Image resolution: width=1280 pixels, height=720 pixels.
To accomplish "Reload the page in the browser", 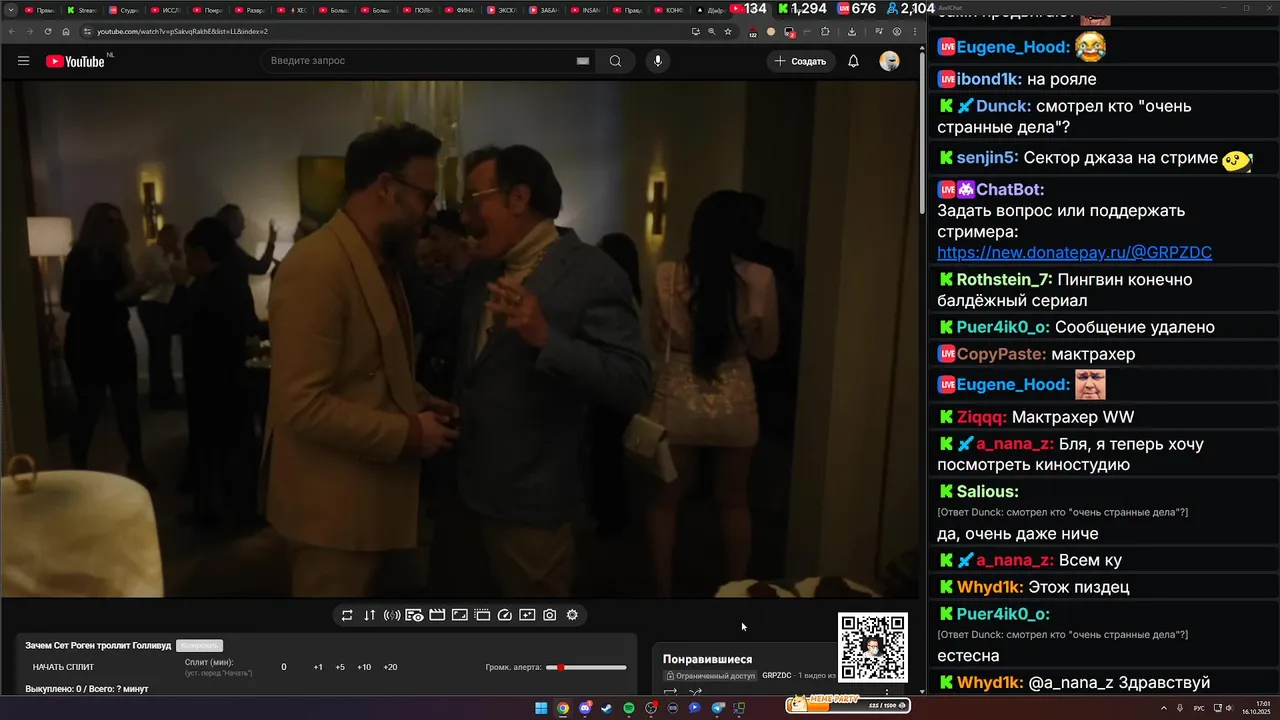I will tap(48, 31).
